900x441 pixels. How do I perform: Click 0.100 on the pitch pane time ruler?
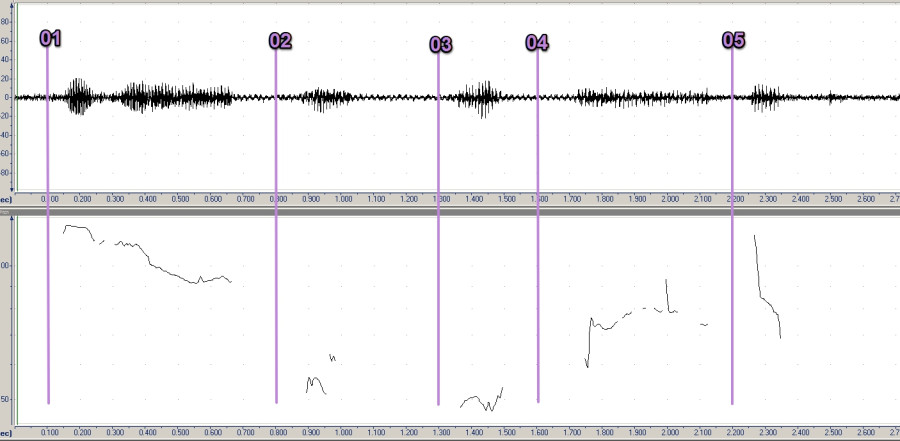[x=49, y=432]
